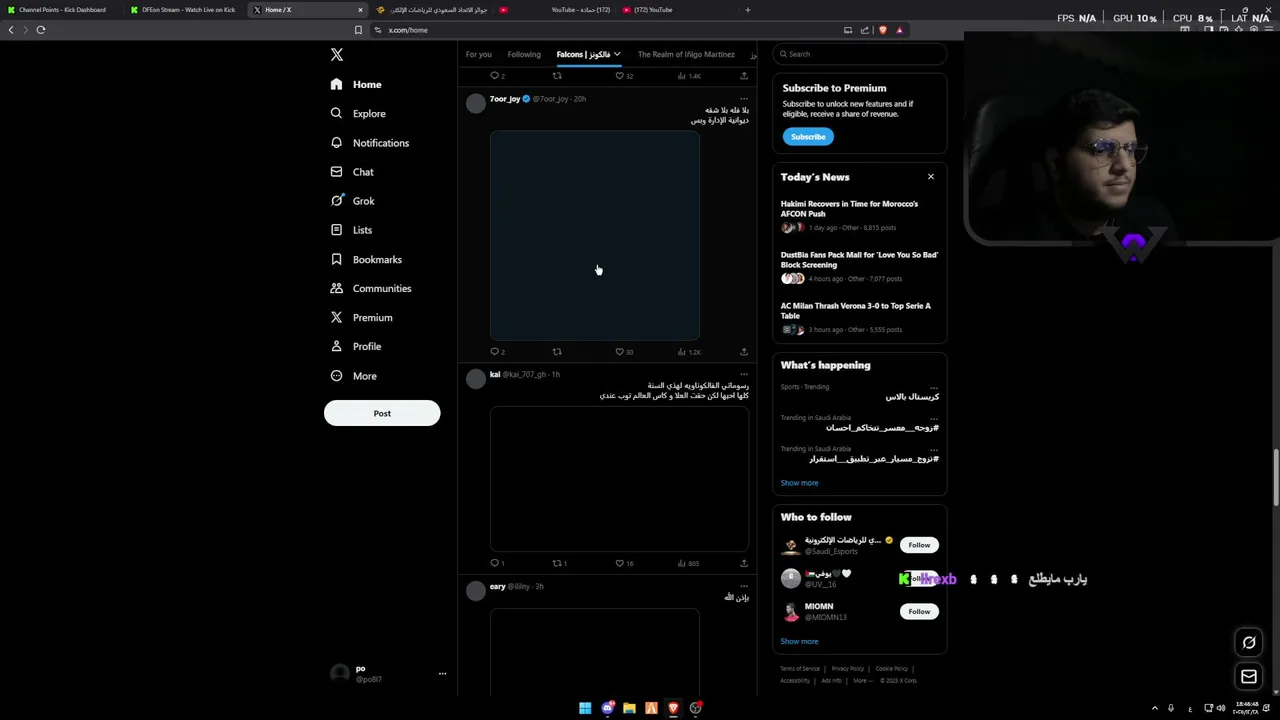Open more options on 7oor_joy's post

[x=743, y=99]
